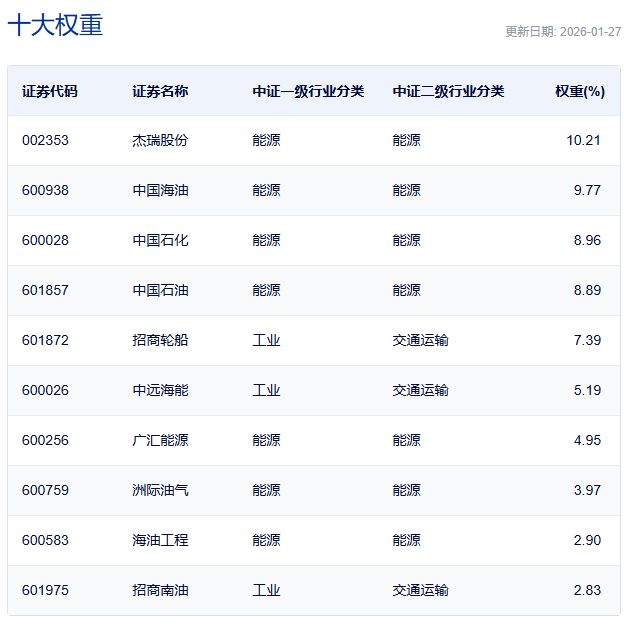This screenshot has width=624, height=624.
Task: Click the 中证一级行业分类 column header
Action: click(308, 91)
